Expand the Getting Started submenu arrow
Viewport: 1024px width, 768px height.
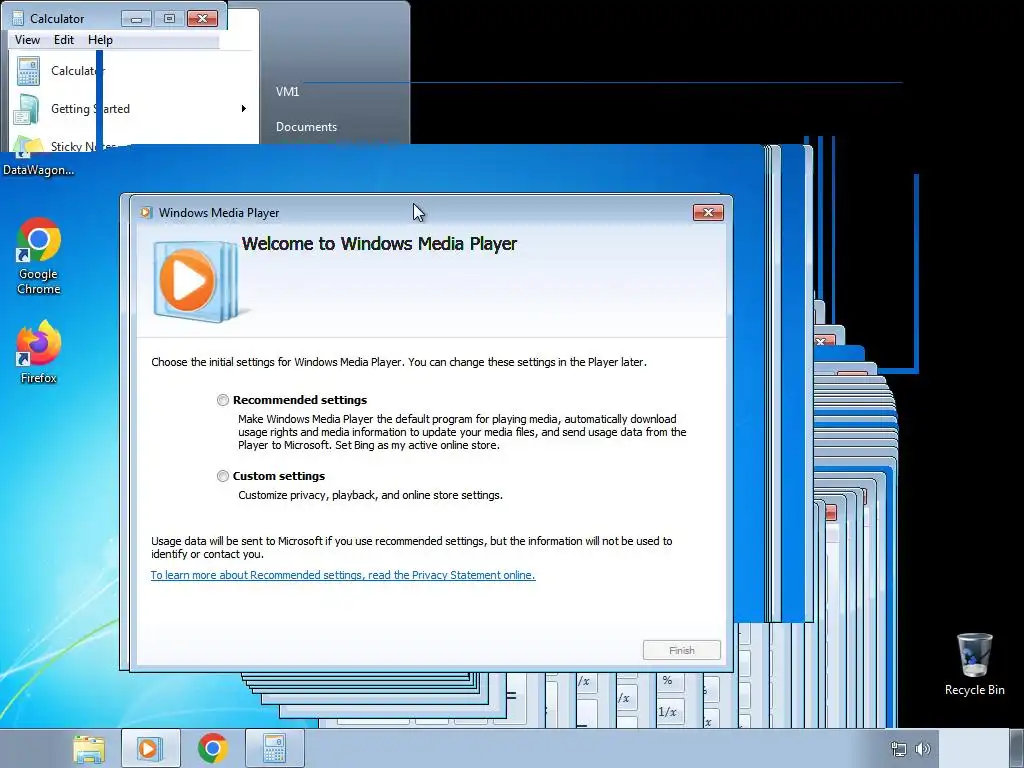244,108
